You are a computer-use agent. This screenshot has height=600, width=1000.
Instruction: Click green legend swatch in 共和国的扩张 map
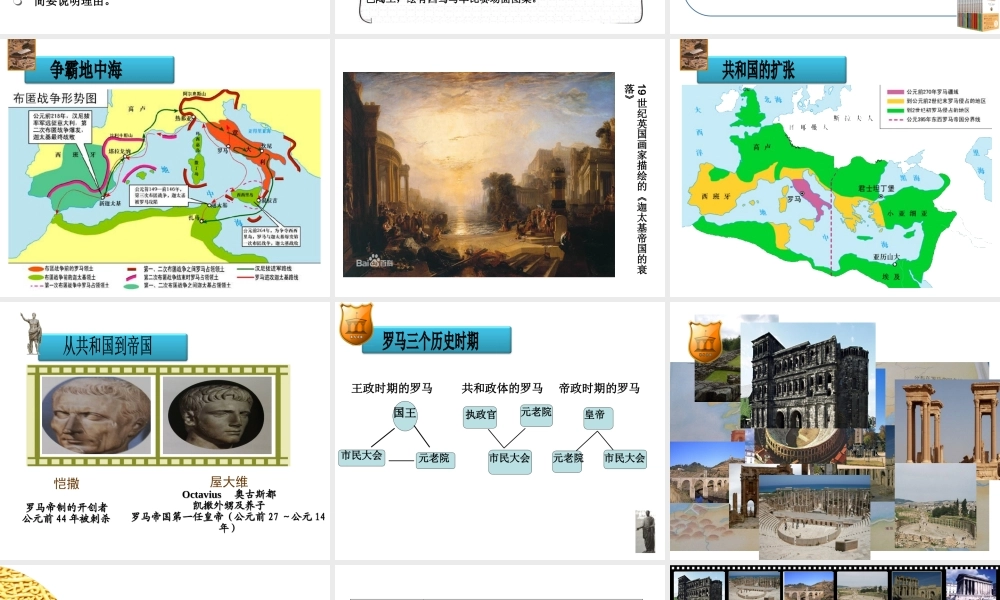[895, 110]
